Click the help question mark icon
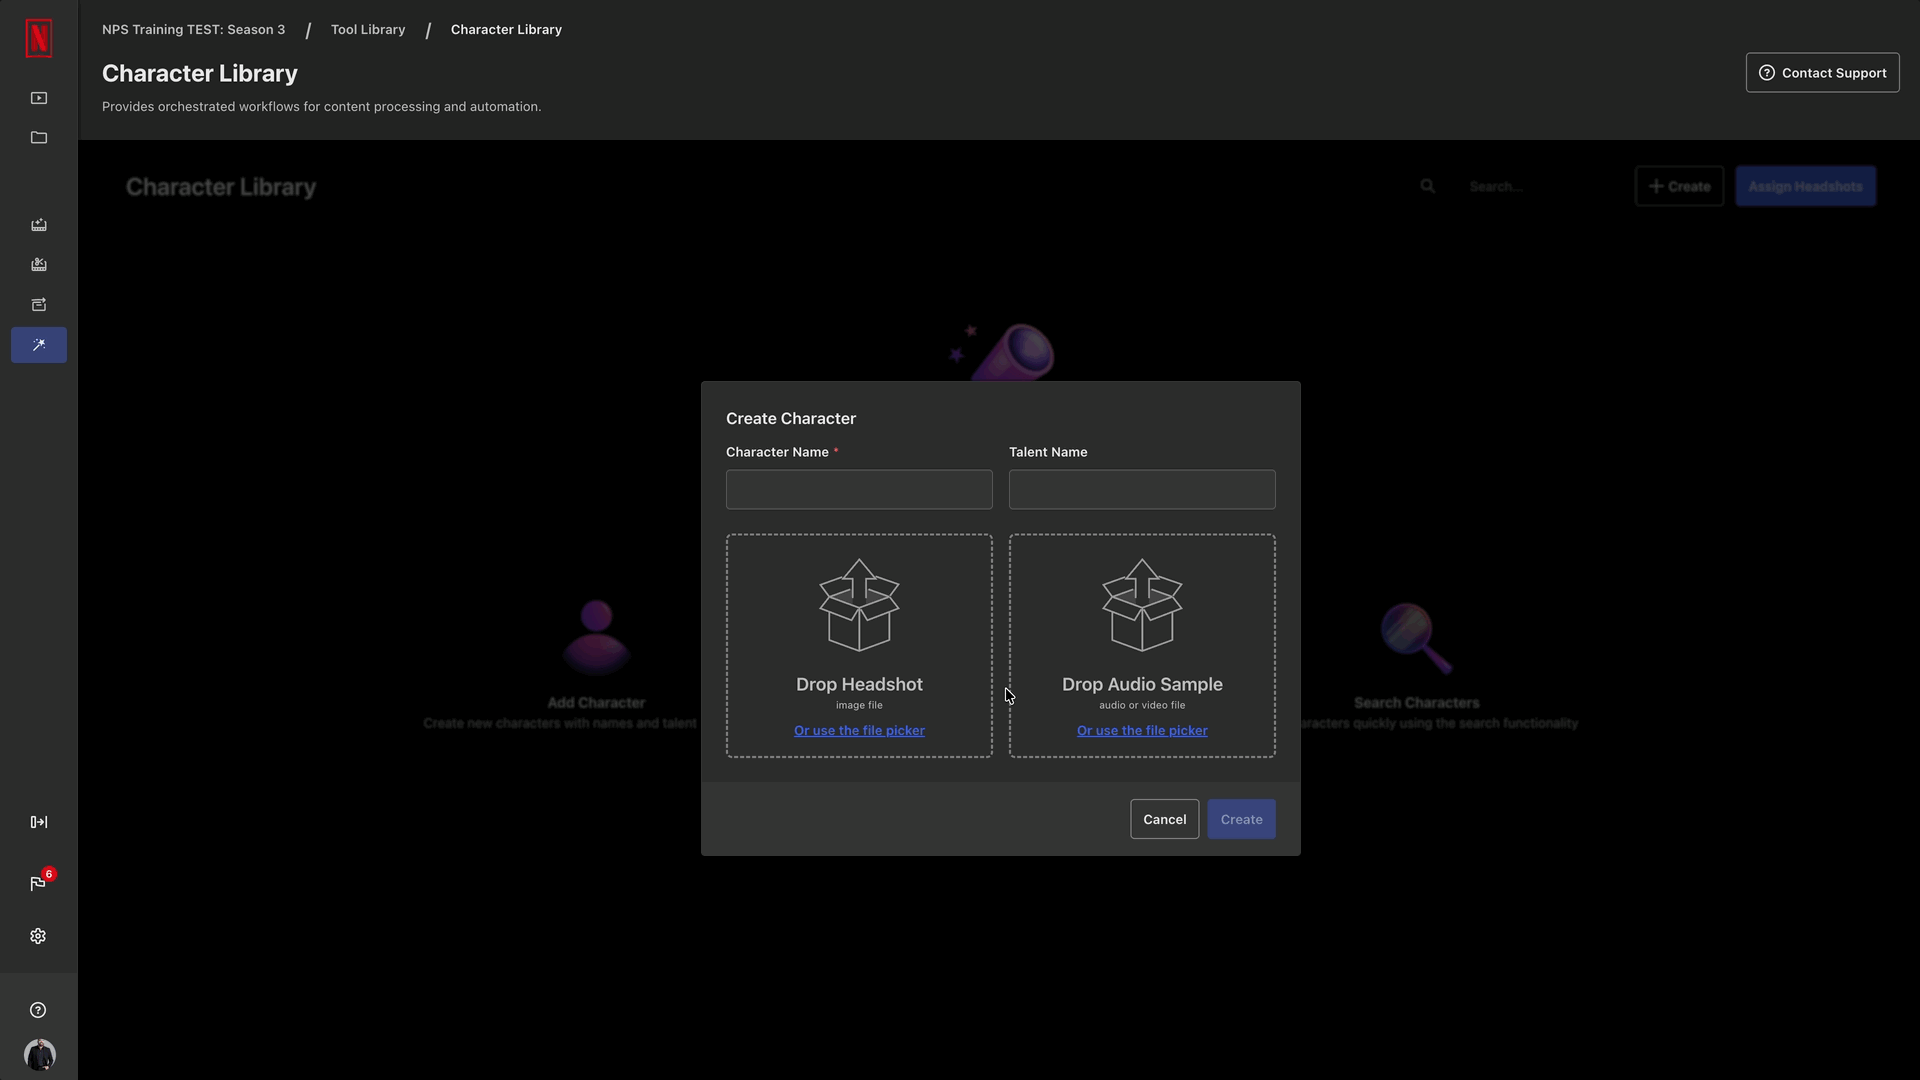This screenshot has width=1920, height=1080. click(x=38, y=1010)
